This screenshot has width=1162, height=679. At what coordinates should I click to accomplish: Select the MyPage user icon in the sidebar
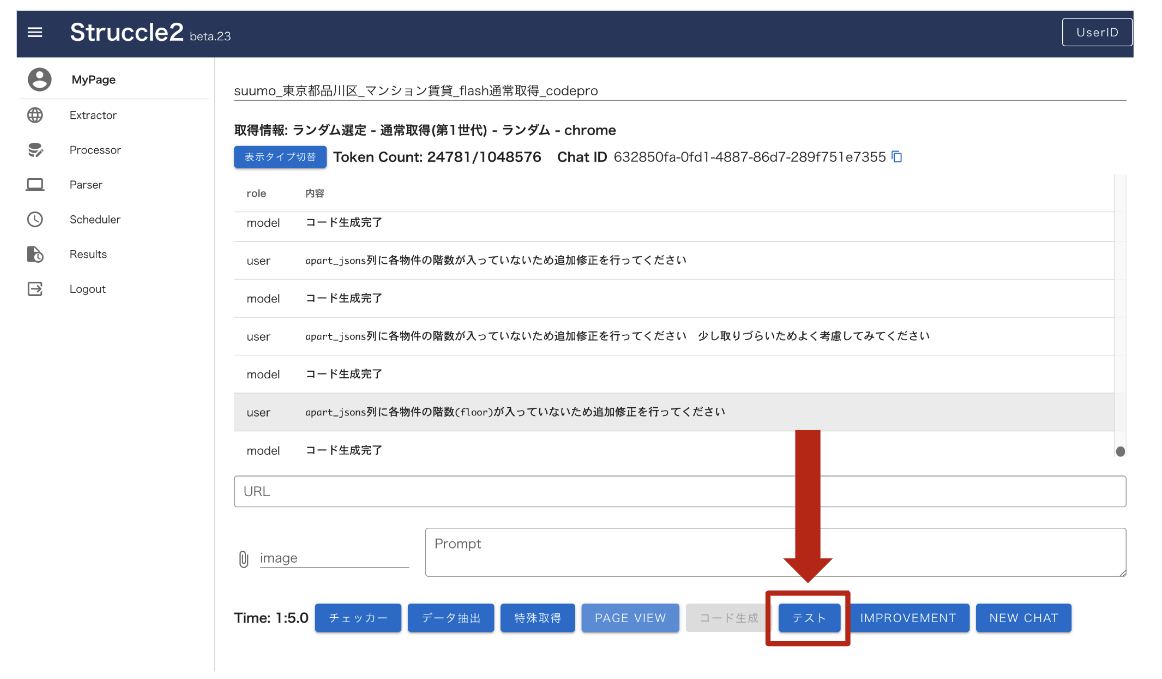click(x=39, y=79)
